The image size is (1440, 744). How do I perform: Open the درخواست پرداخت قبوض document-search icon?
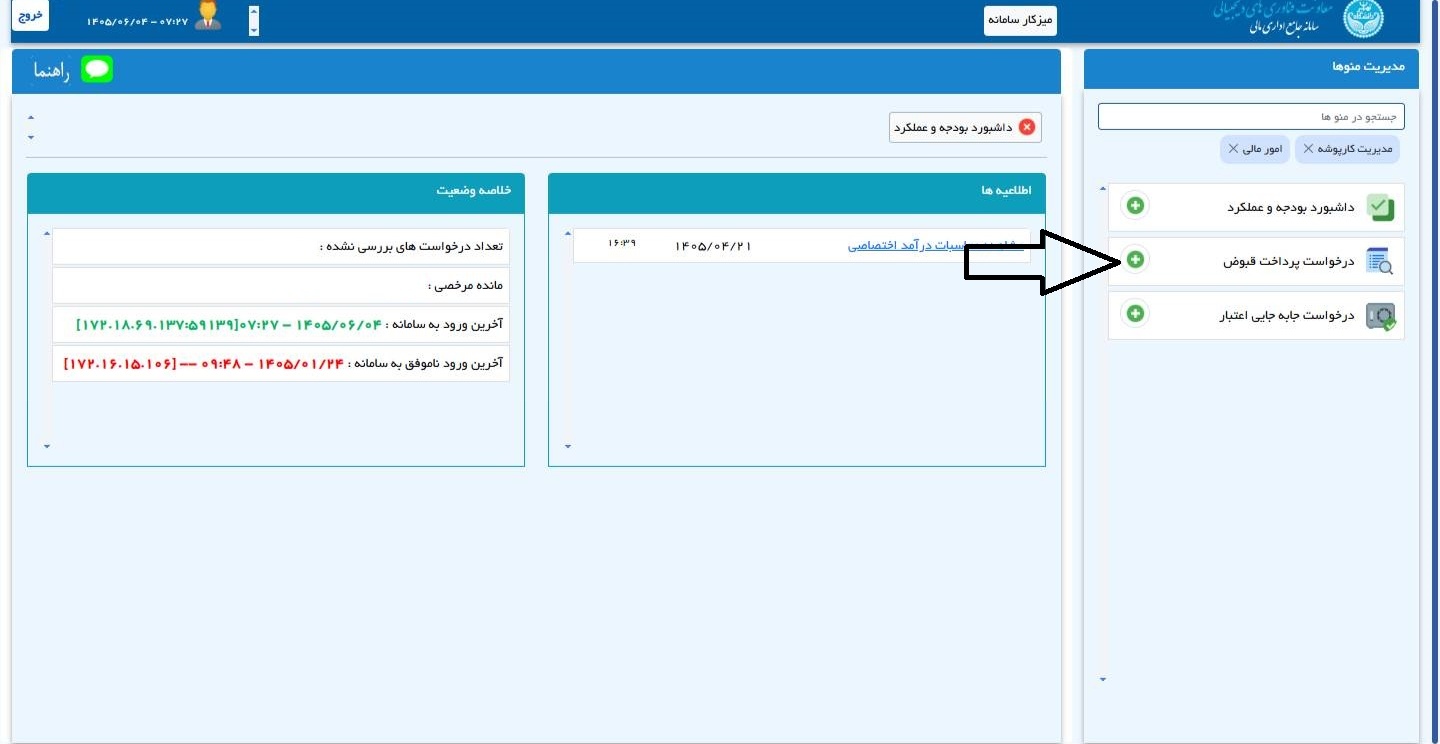tap(1380, 261)
